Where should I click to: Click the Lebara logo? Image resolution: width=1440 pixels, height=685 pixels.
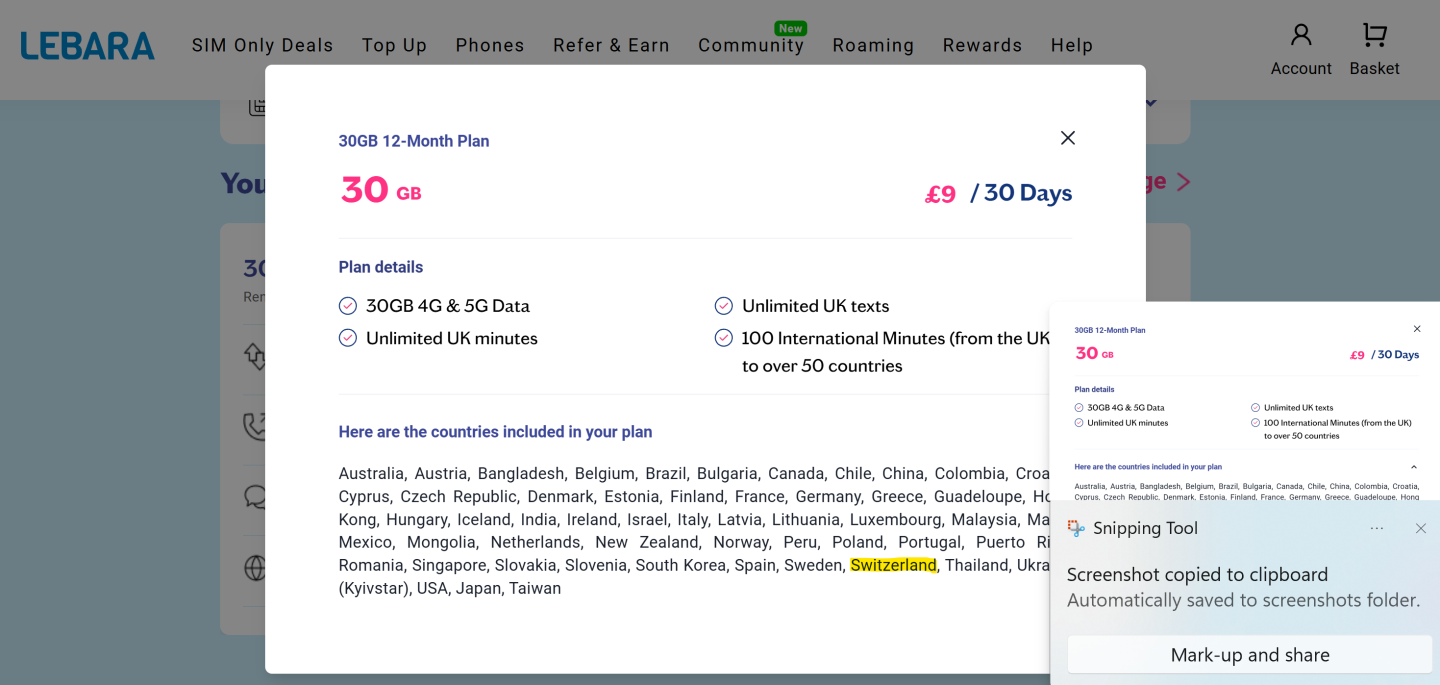pos(88,46)
